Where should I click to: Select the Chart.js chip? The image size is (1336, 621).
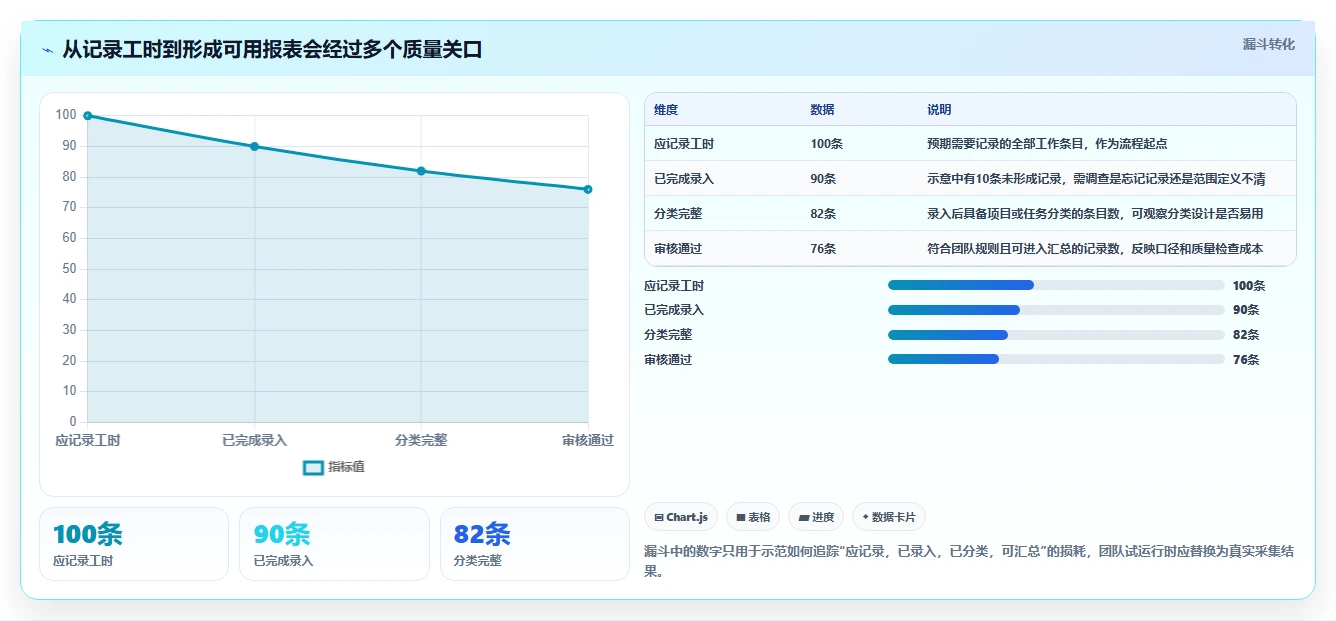(x=681, y=517)
